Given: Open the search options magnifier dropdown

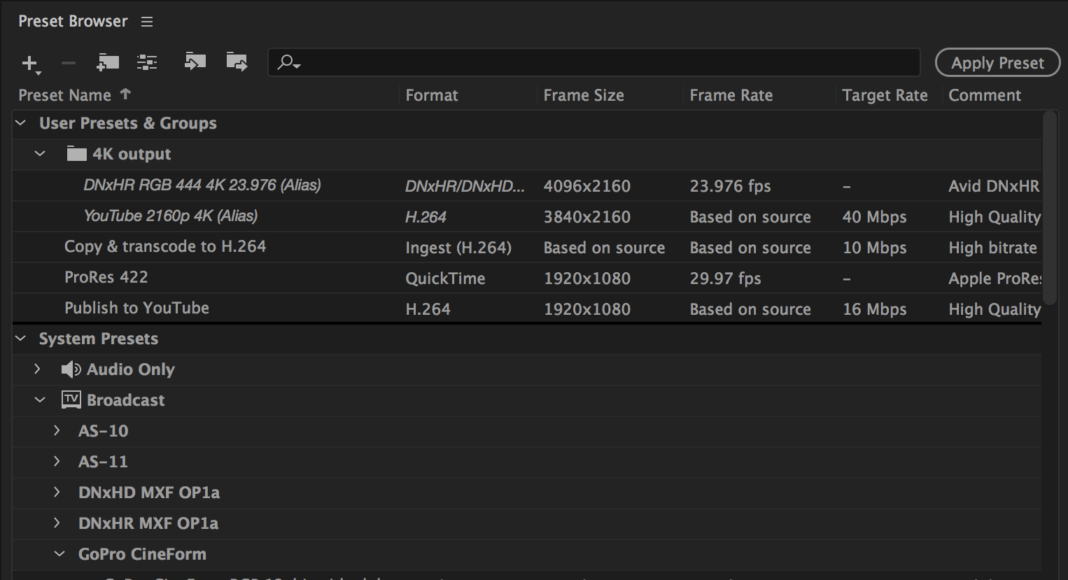Looking at the screenshot, I should 290,62.
